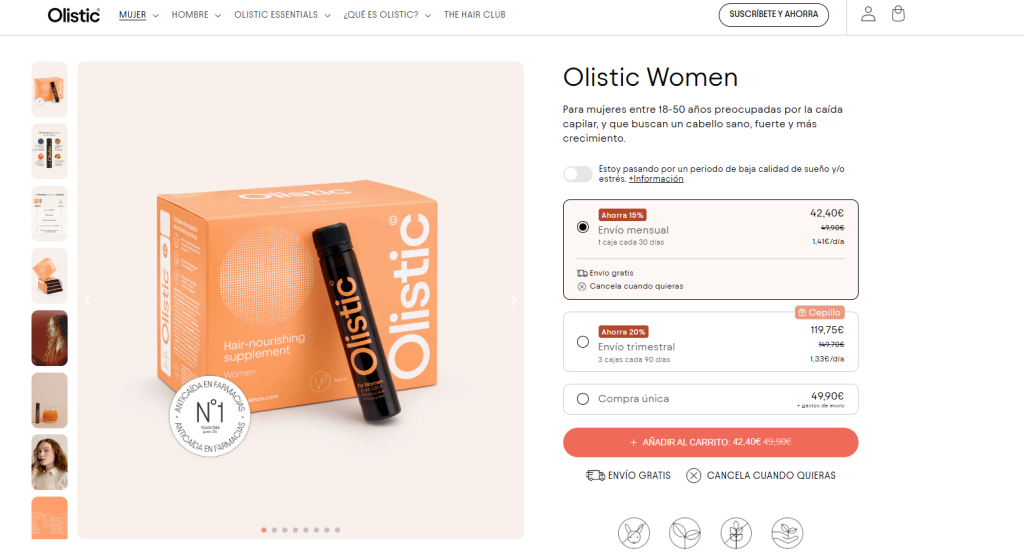Image resolution: width=1024 pixels, height=553 pixels.
Task: Click the hand holding plant icon
Action: [x=787, y=533]
